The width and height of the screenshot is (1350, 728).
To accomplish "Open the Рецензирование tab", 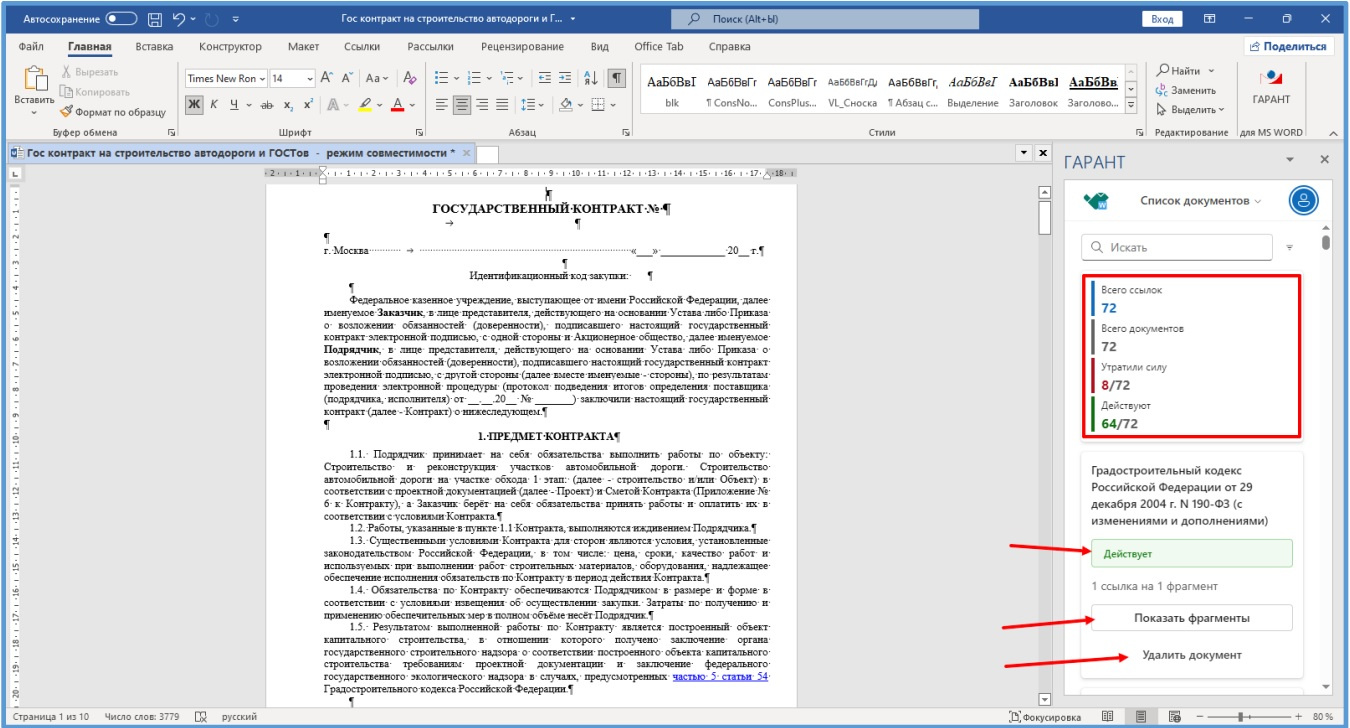I will point(521,47).
